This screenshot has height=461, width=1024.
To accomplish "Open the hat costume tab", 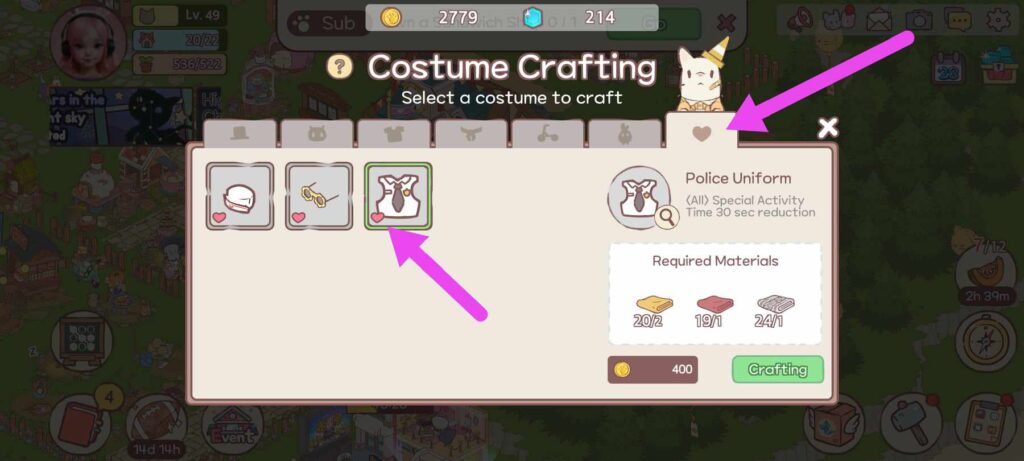I will 240,134.
